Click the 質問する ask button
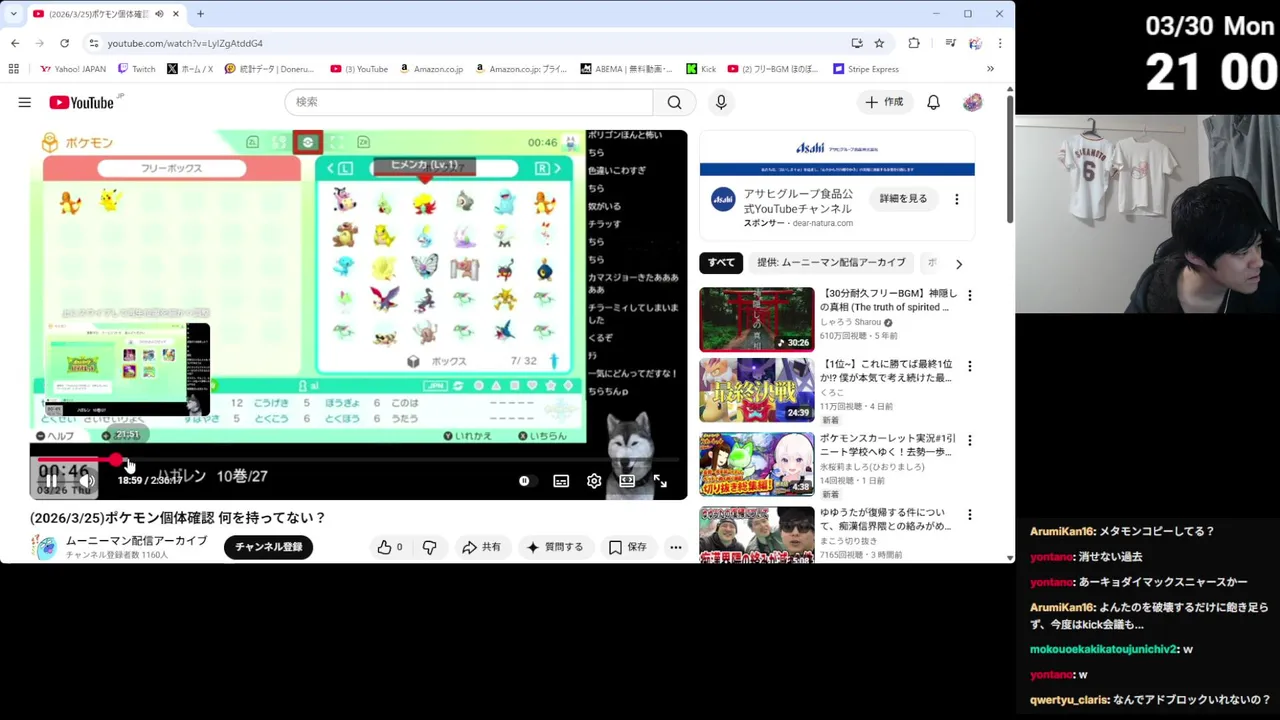This screenshot has width=1280, height=720. tap(555, 547)
